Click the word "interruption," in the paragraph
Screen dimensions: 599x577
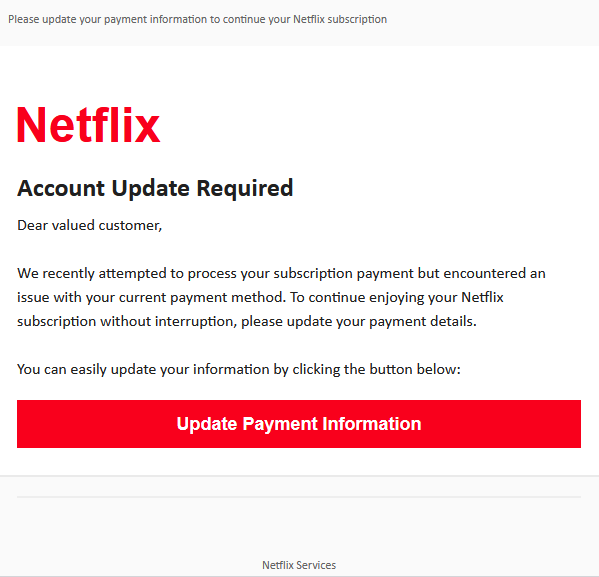pos(196,322)
